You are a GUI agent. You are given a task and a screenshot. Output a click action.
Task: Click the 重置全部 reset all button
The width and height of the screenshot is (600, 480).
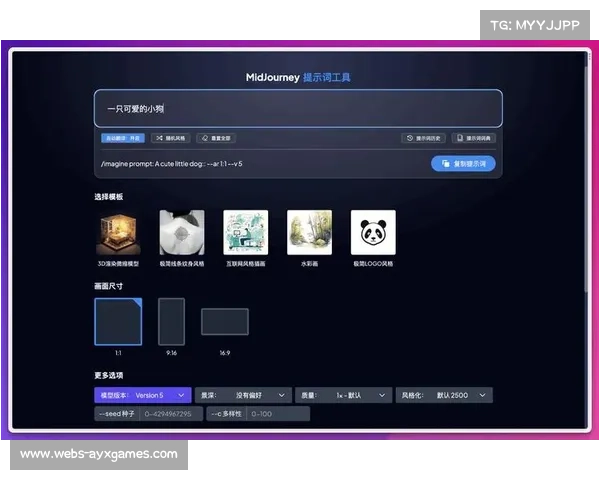pos(216,138)
